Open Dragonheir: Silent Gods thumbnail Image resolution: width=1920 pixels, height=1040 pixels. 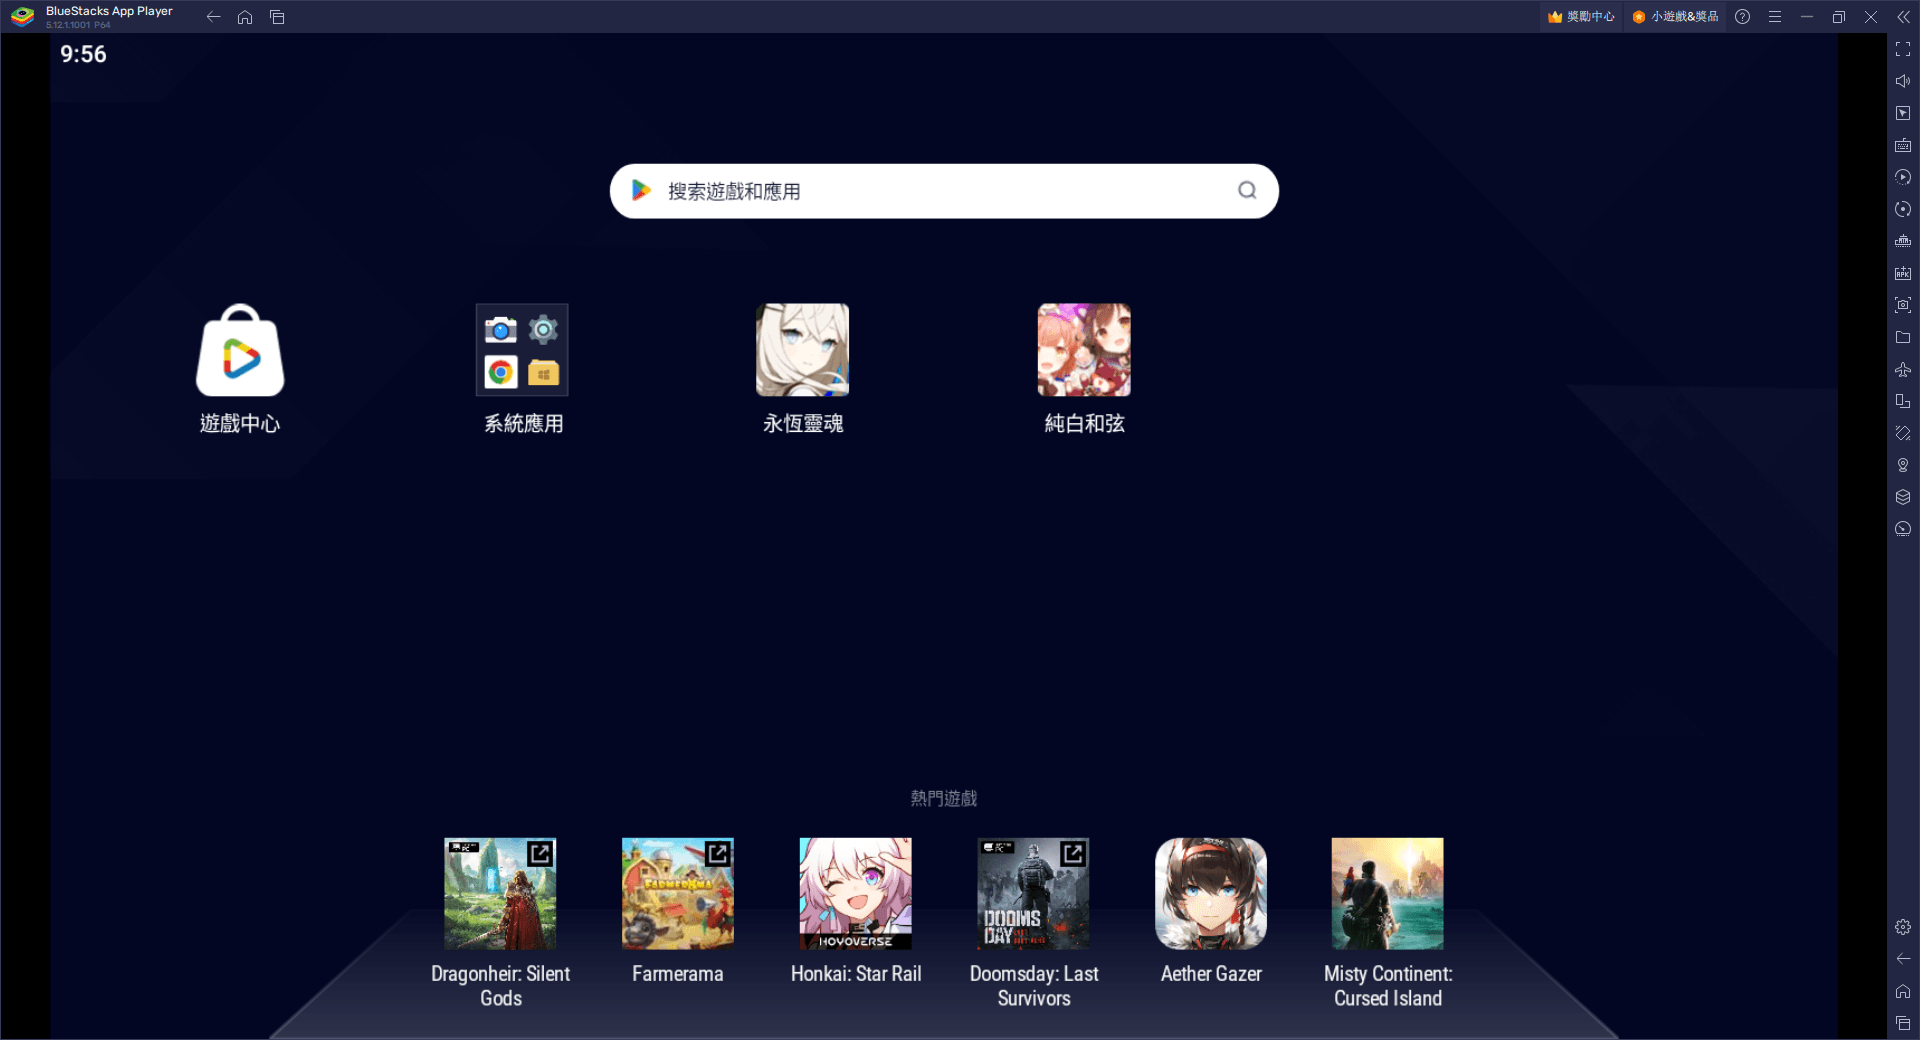(x=500, y=894)
